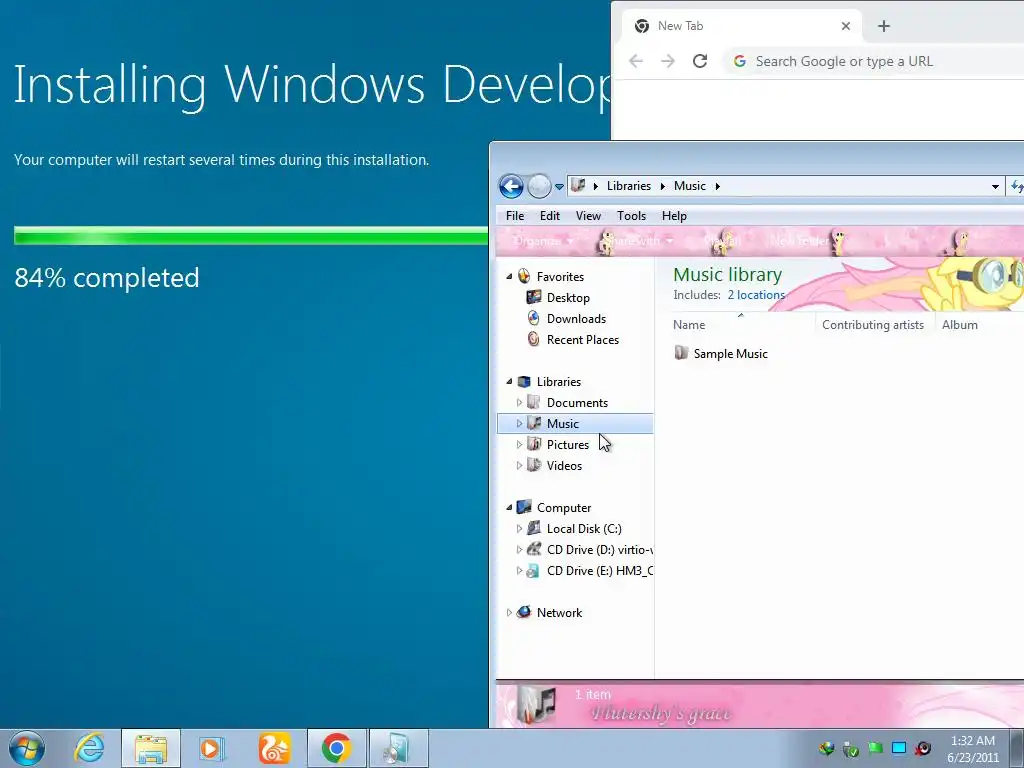This screenshot has height=768, width=1024.
Task: Click the 2 locations link
Action: click(756, 295)
